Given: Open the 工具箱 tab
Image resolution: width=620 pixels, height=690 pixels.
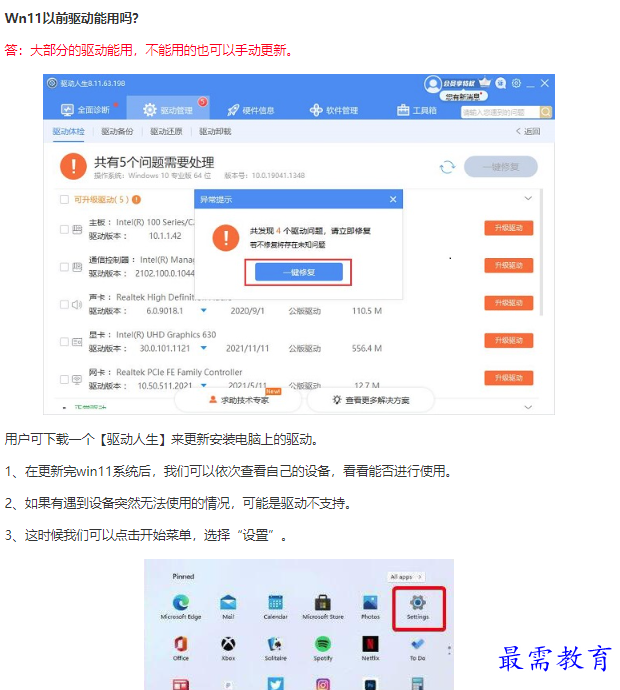Looking at the screenshot, I should pos(417,110).
